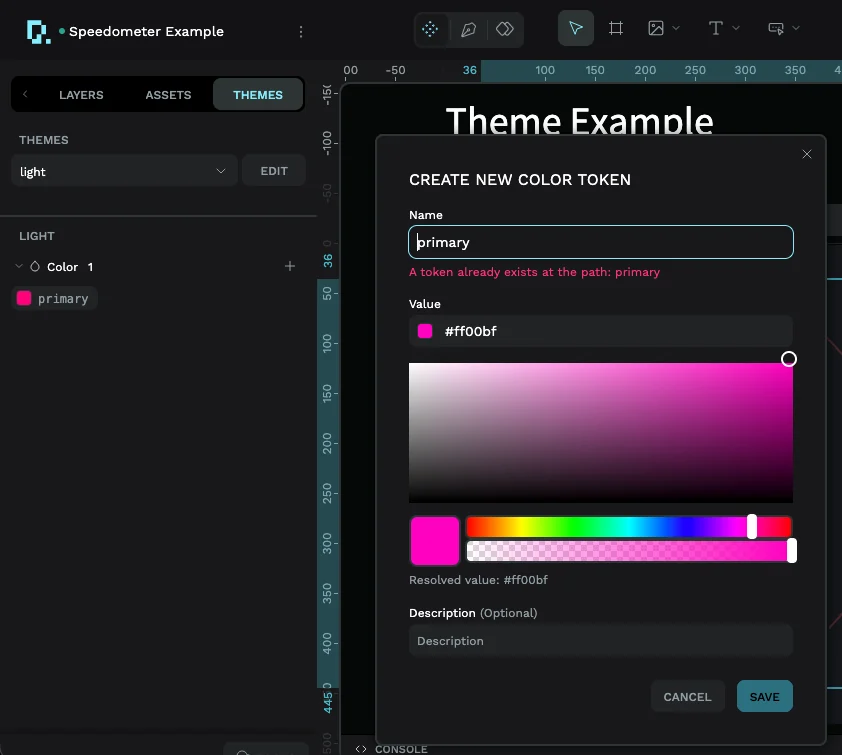Click the large magenta preview swatch
Viewport: 842px width, 755px height.
coord(435,540)
